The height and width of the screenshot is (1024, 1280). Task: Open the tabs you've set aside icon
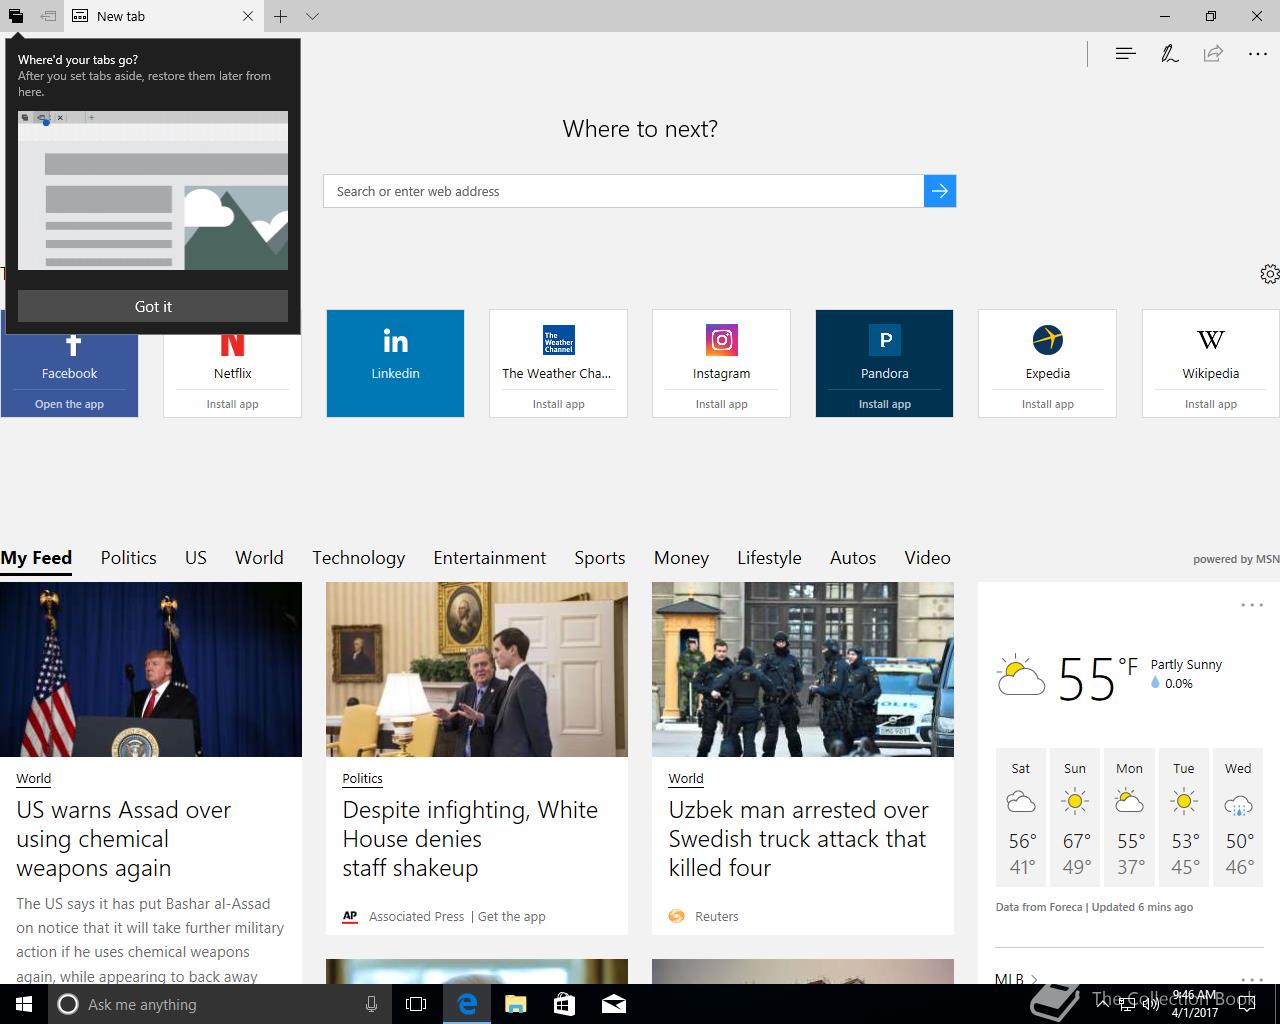(x=16, y=16)
